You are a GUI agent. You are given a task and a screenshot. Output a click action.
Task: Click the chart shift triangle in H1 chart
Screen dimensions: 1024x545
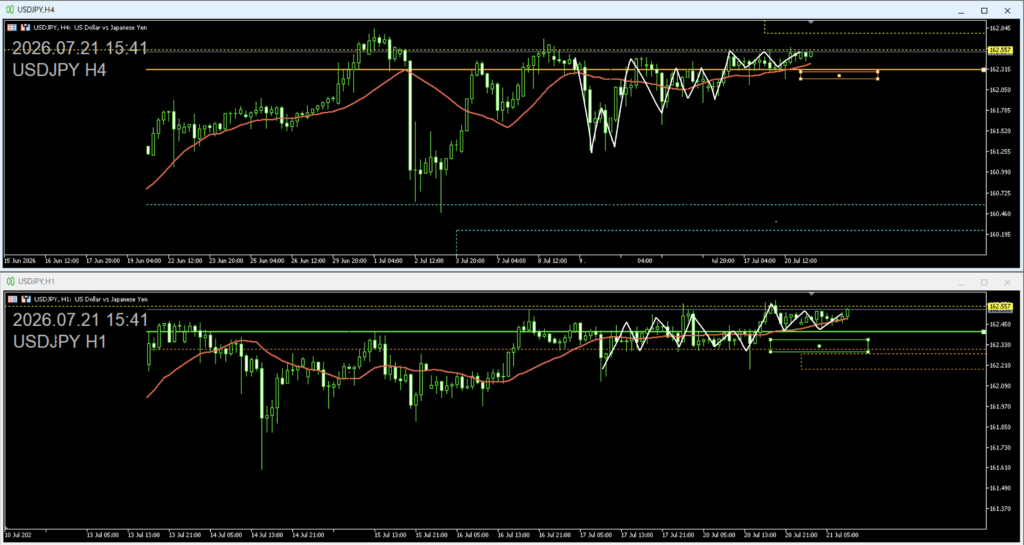coord(810,294)
